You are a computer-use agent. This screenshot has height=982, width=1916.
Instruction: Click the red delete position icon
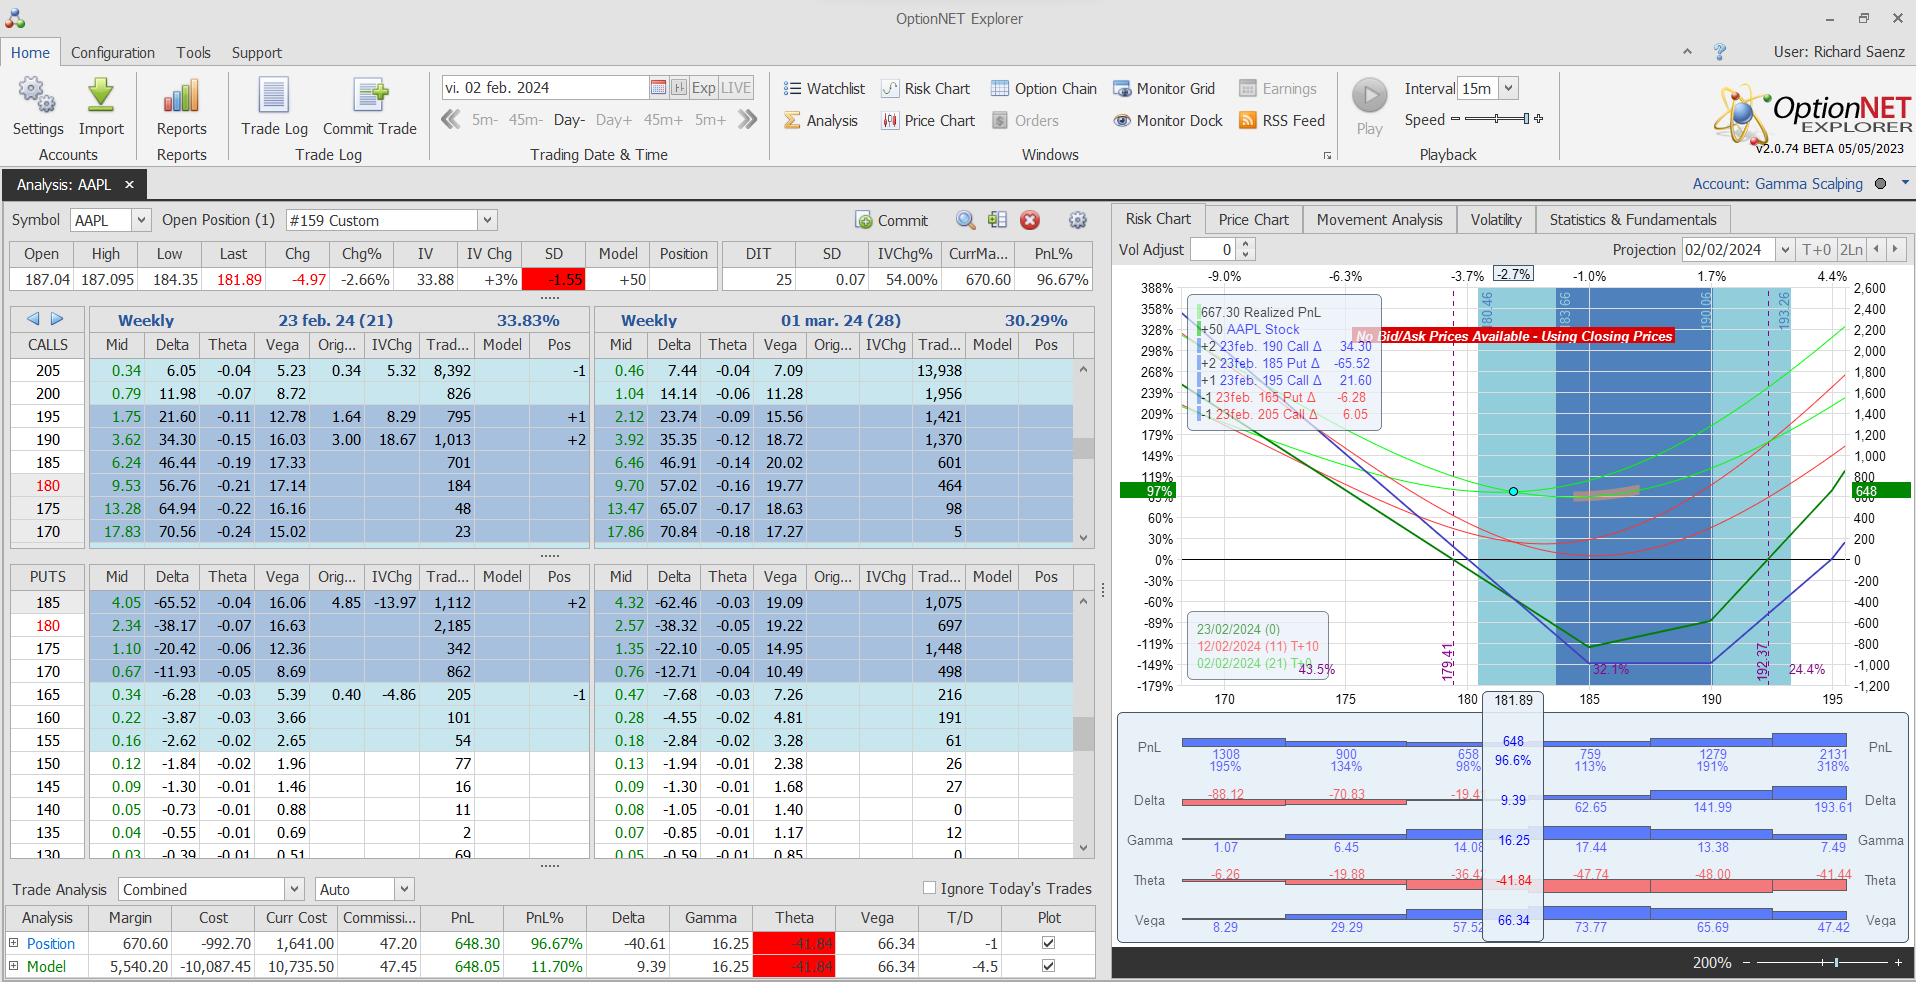[x=1030, y=220]
